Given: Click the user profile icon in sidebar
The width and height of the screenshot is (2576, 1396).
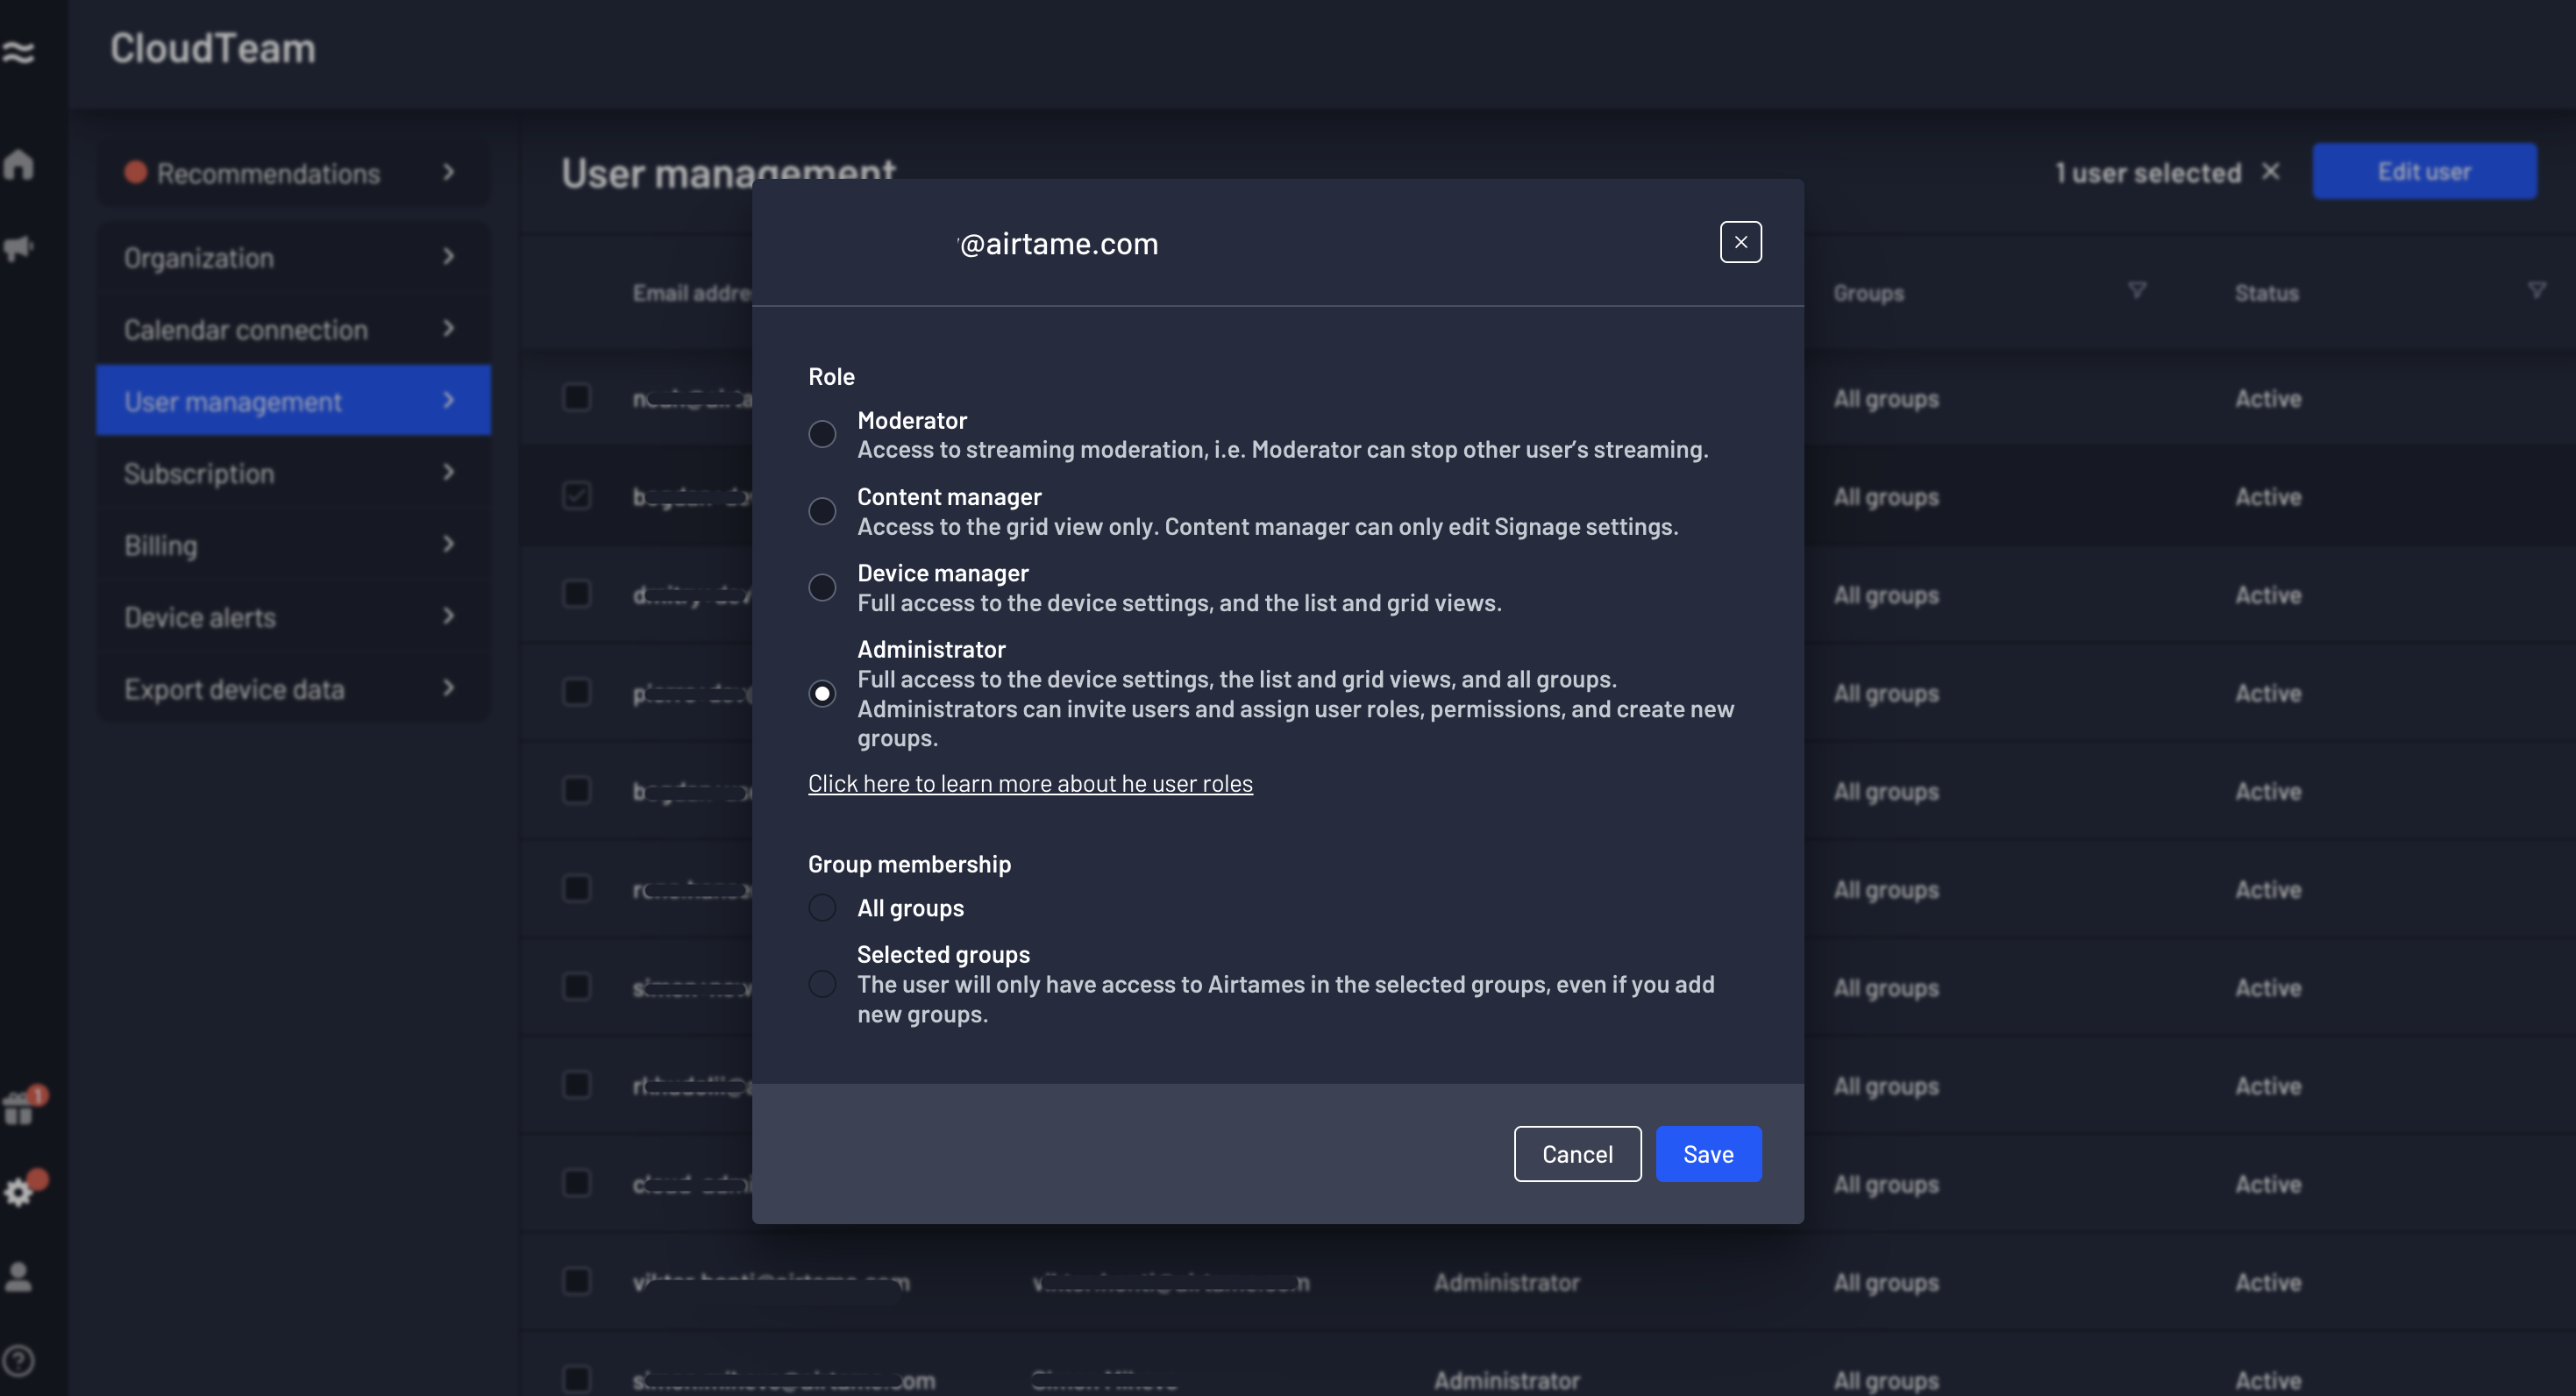Looking at the screenshot, I should pos(19,1277).
